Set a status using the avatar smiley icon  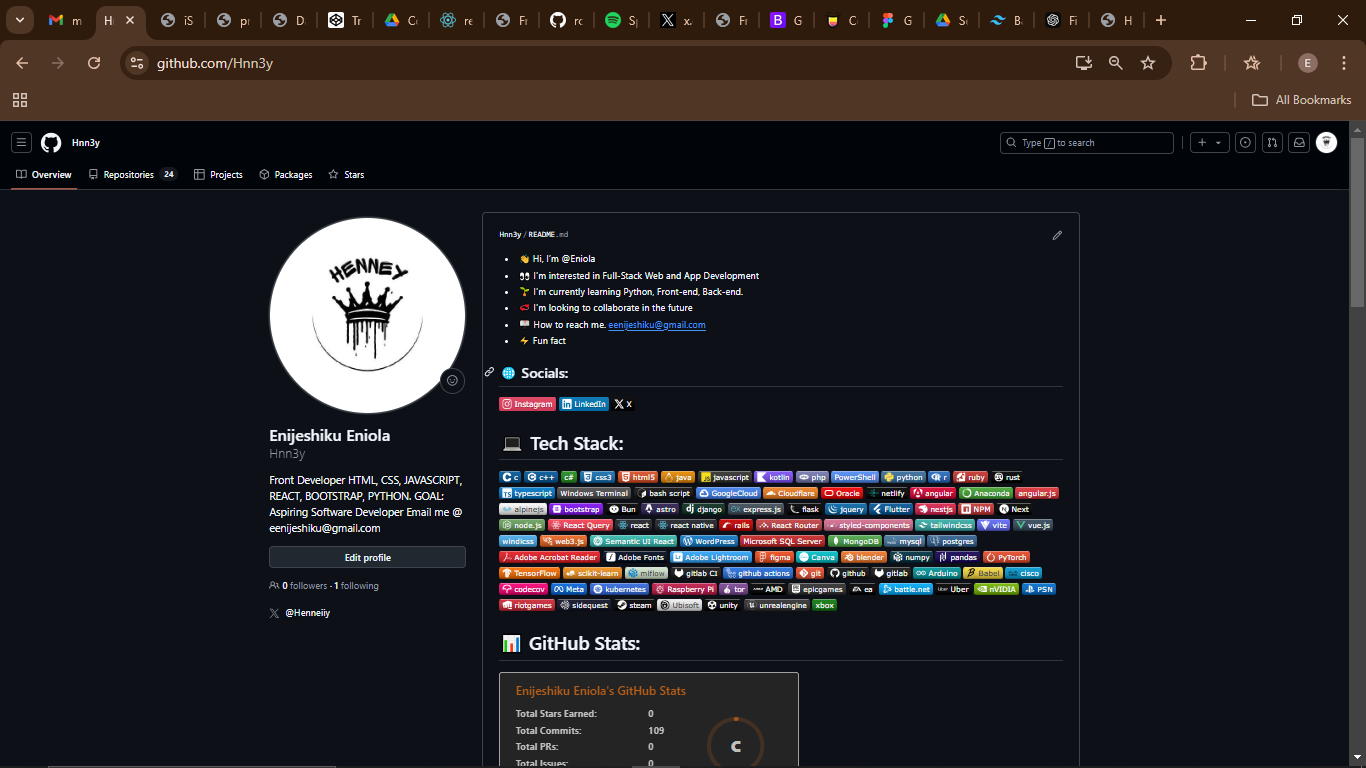click(452, 381)
